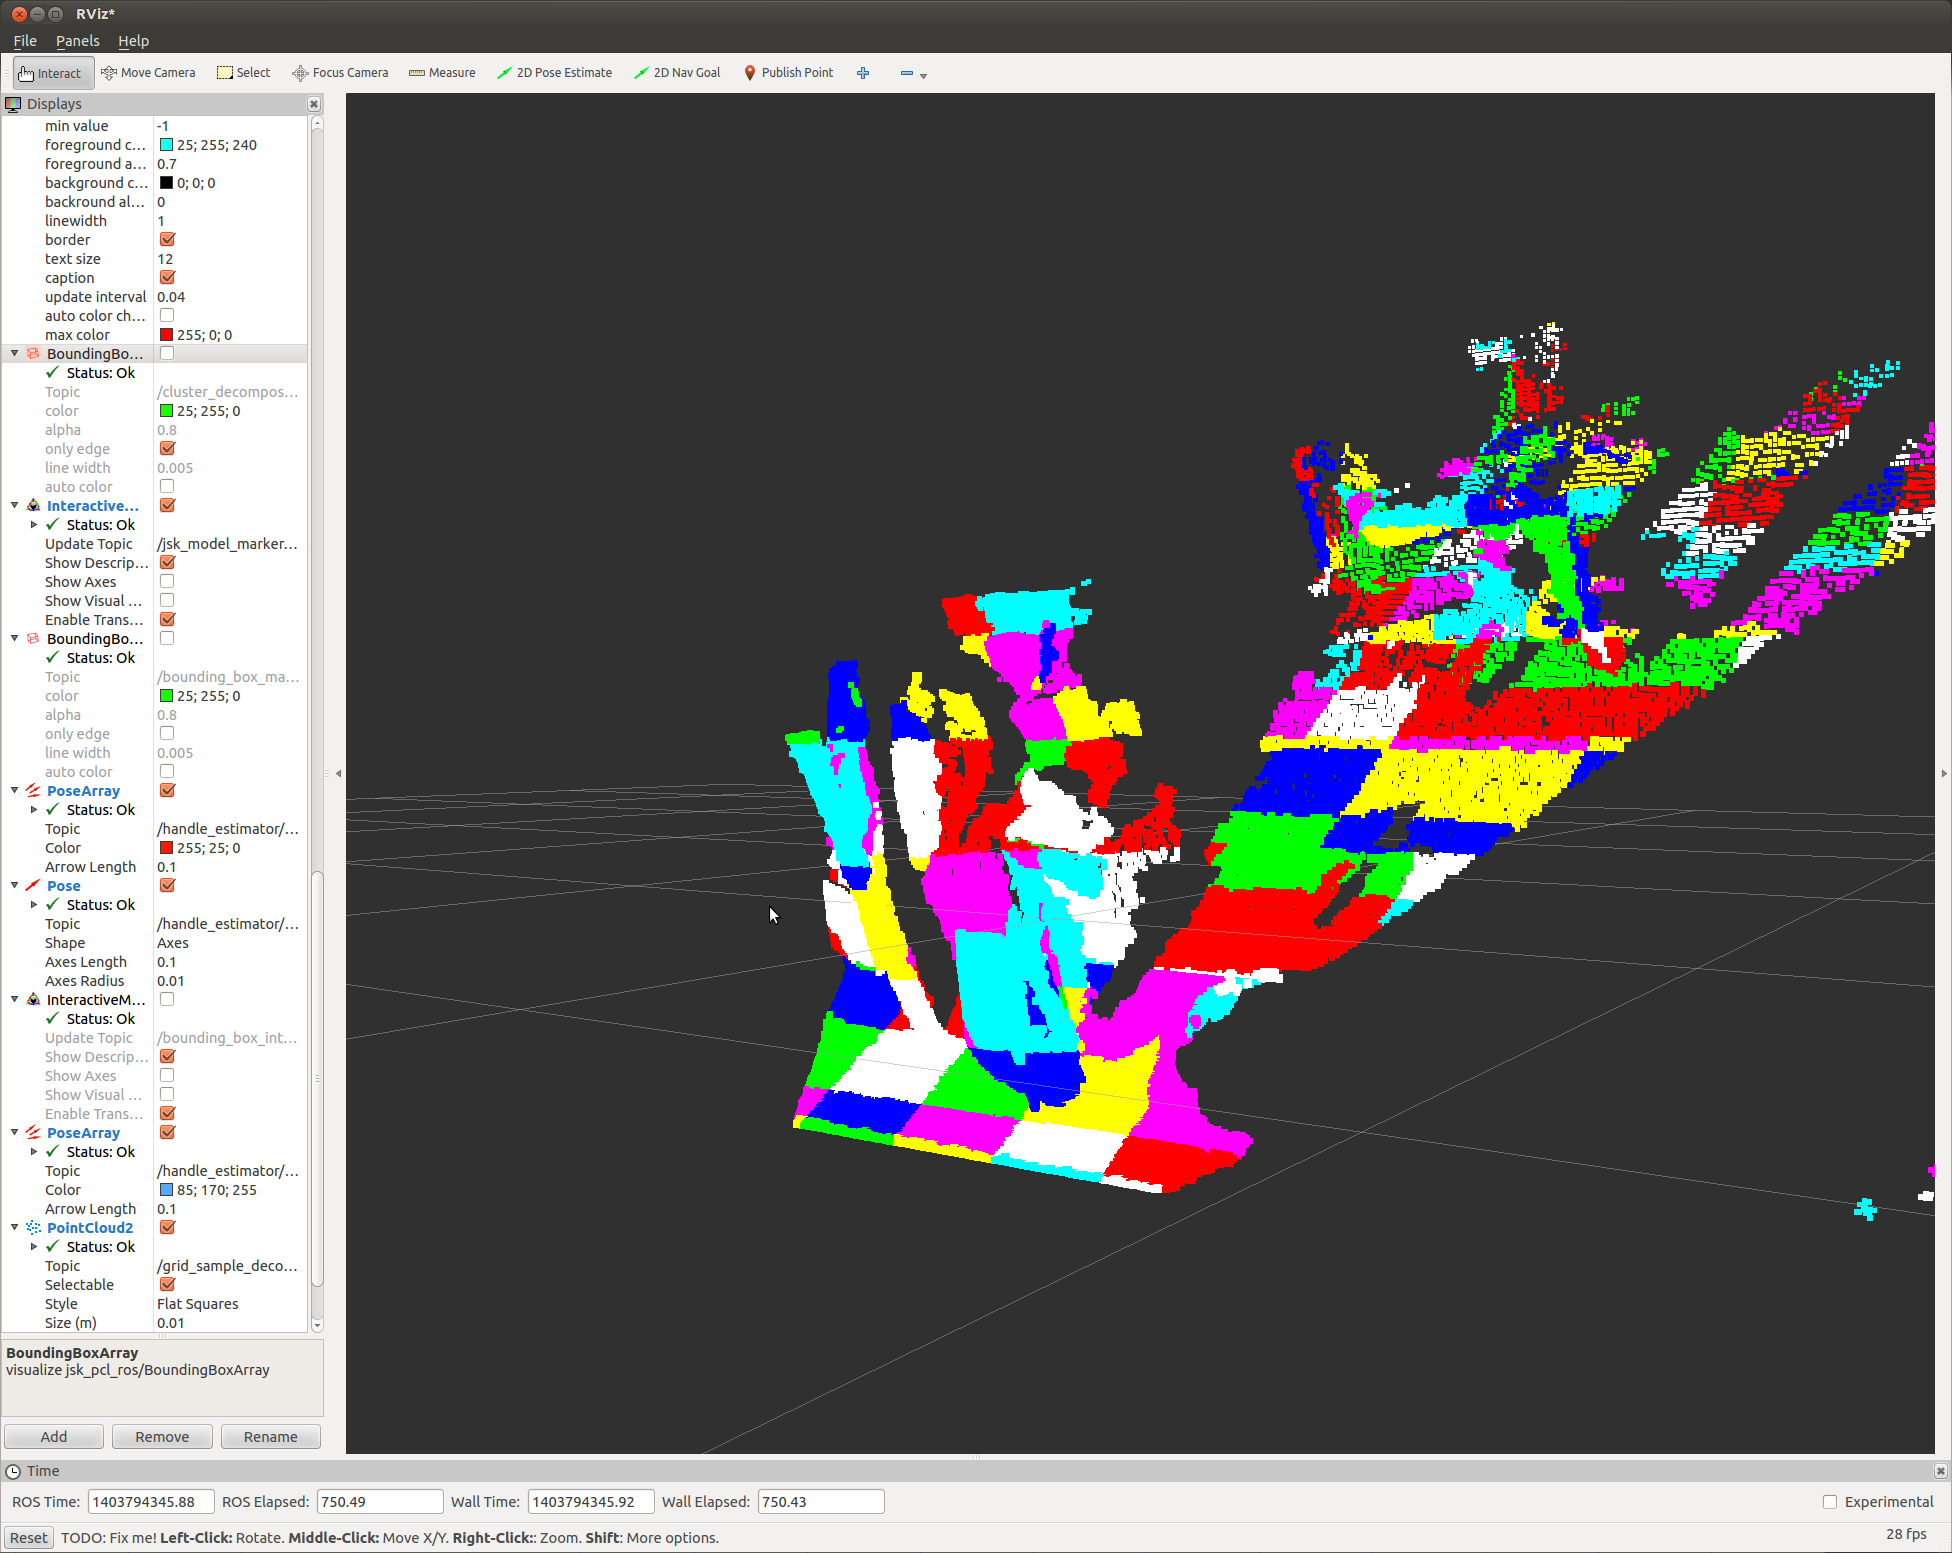Viewport: 1952px width, 1553px height.
Task: Select the PointCloud2 Topic value
Action: point(230,1266)
